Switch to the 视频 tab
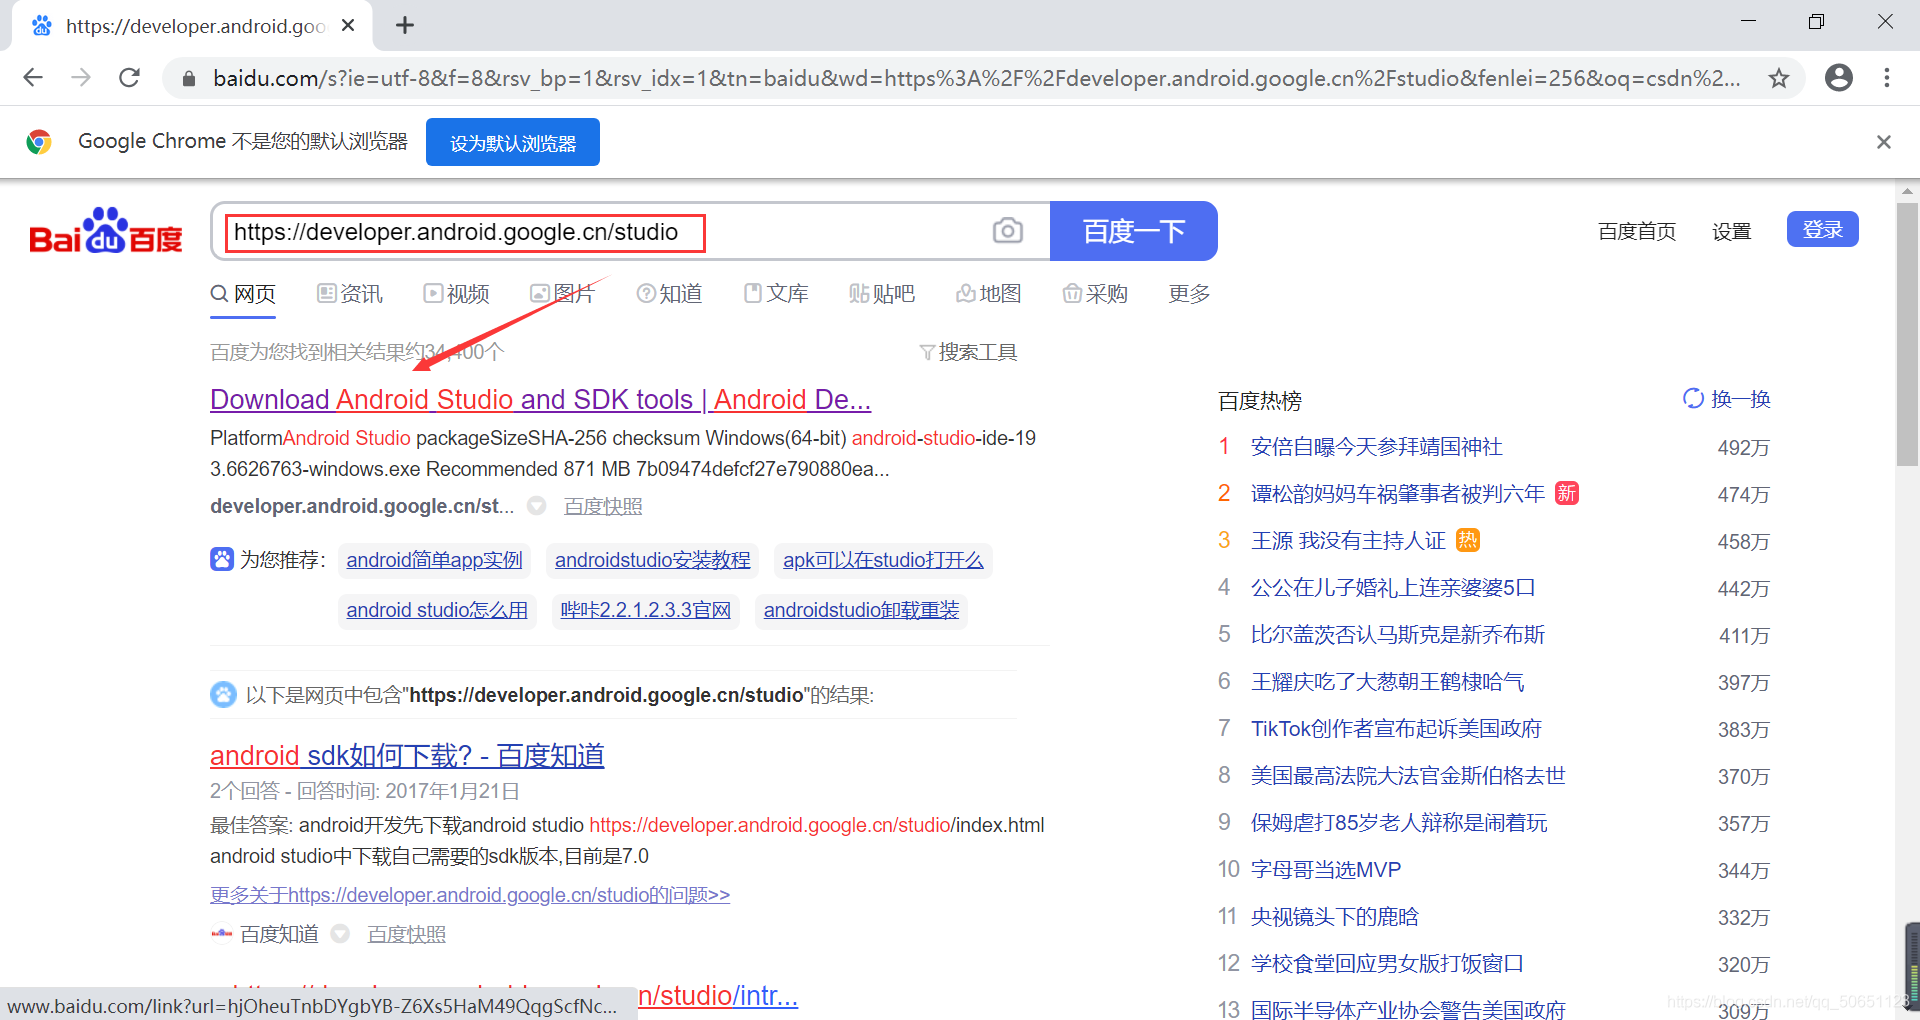The width and height of the screenshot is (1920, 1020). click(x=456, y=294)
